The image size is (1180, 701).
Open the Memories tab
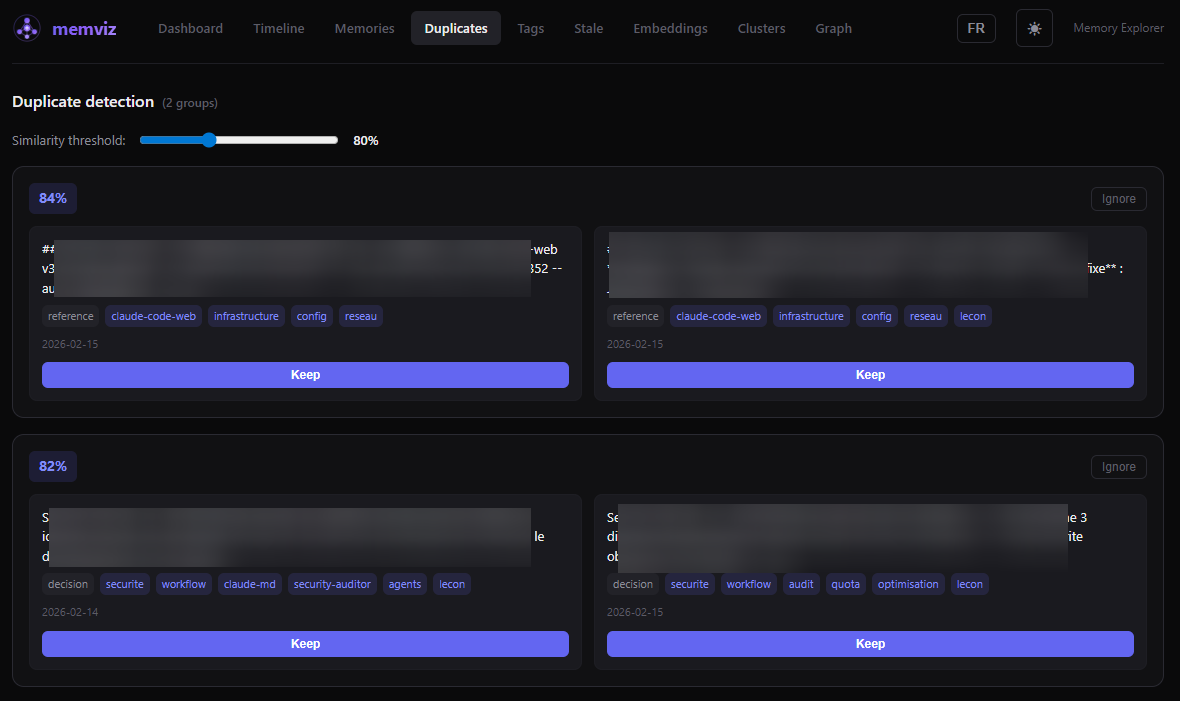(x=364, y=28)
